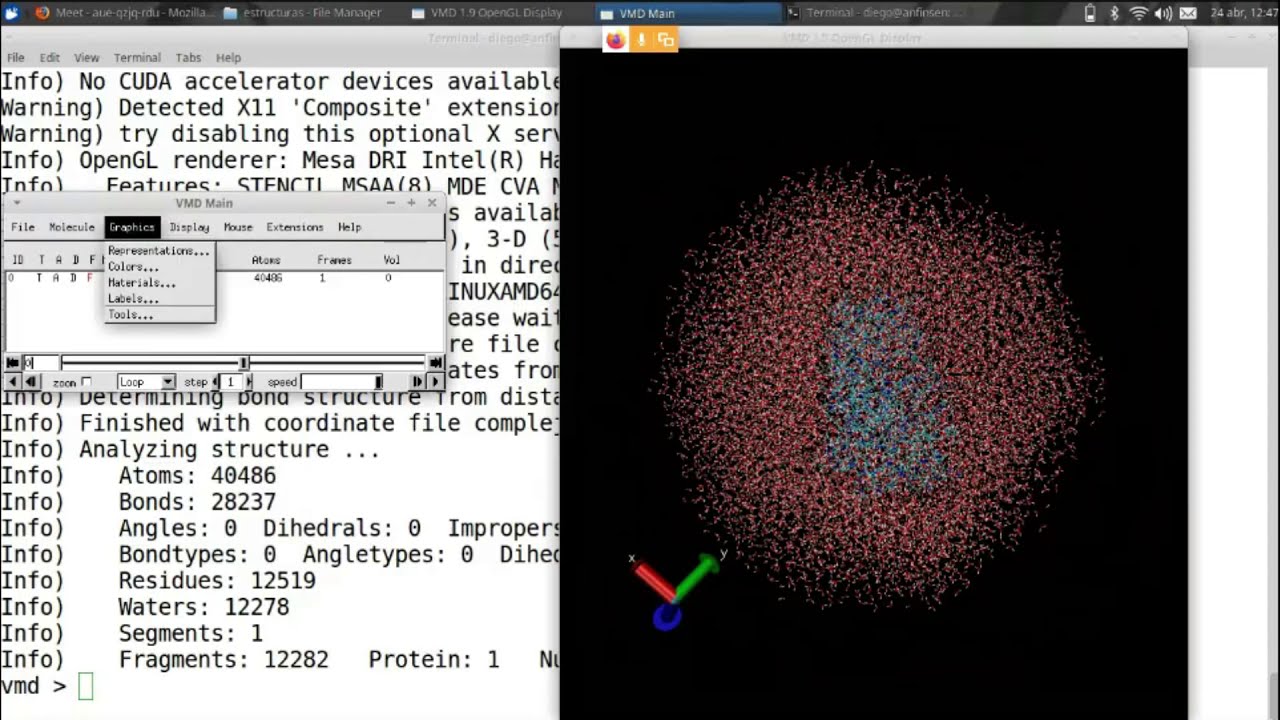Image resolution: width=1280 pixels, height=720 pixels.
Task: Toggle the A (active) flag of molecule 0
Action: coord(56,278)
